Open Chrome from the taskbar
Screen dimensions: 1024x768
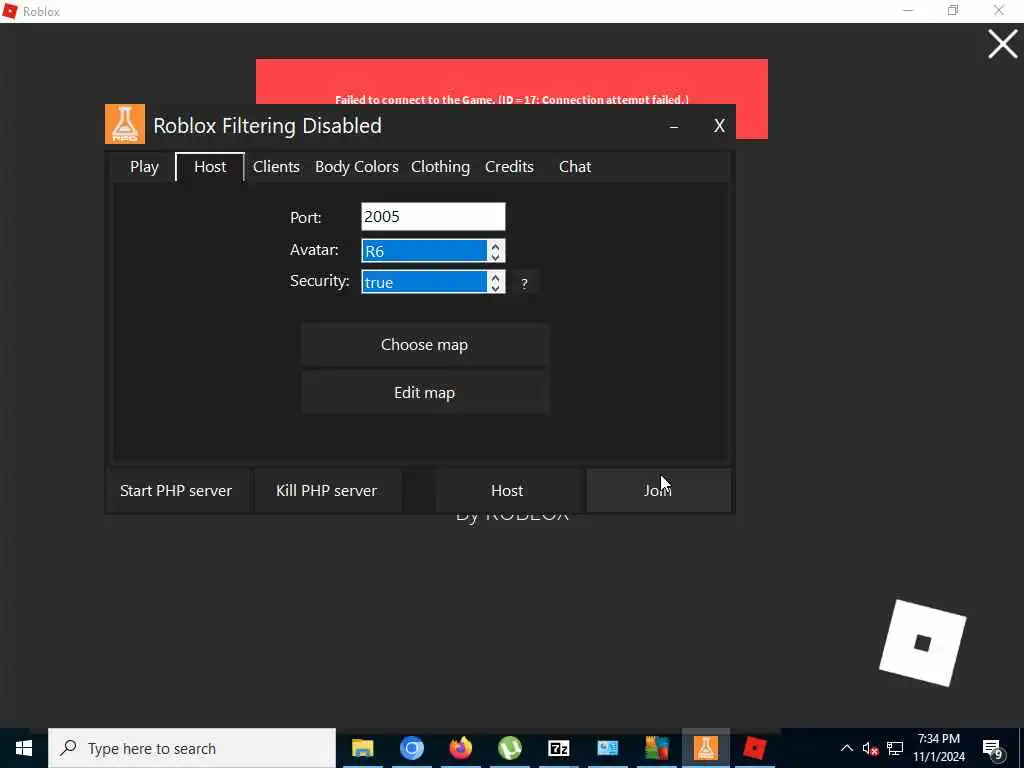coord(411,748)
